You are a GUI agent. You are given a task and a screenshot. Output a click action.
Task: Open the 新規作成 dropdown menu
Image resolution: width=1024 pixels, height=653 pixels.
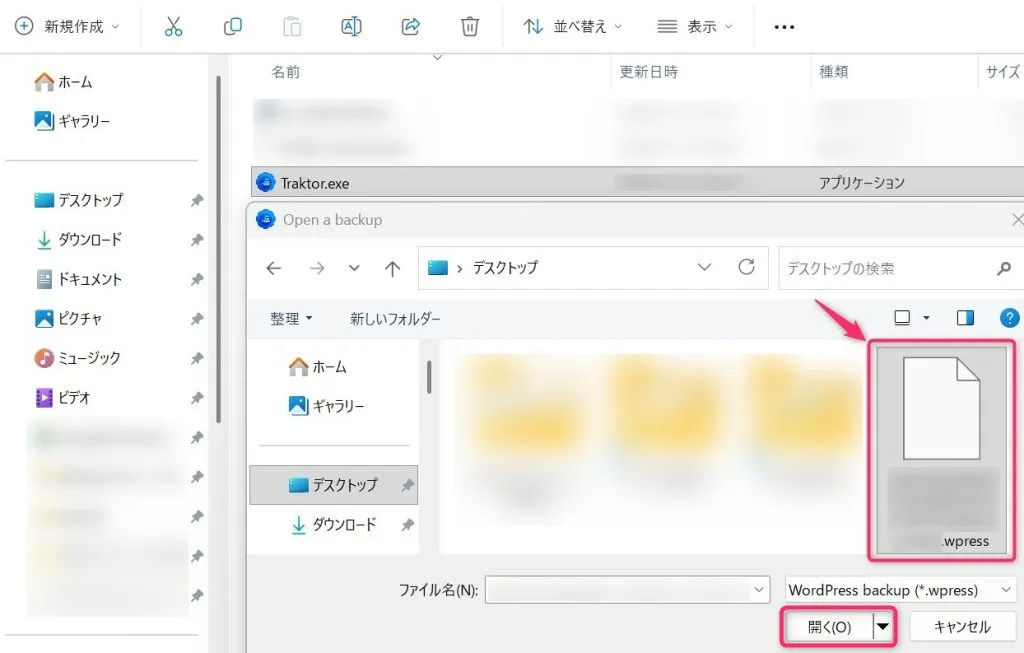point(68,27)
